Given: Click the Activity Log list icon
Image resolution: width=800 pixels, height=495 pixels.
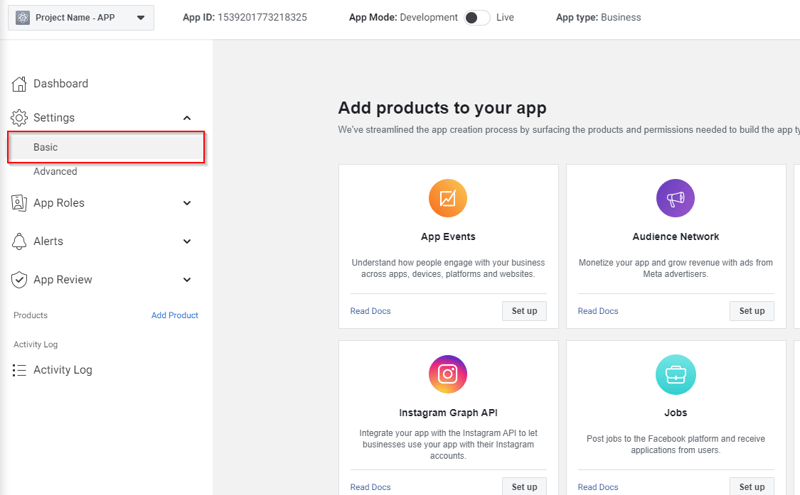Looking at the screenshot, I should [19, 370].
